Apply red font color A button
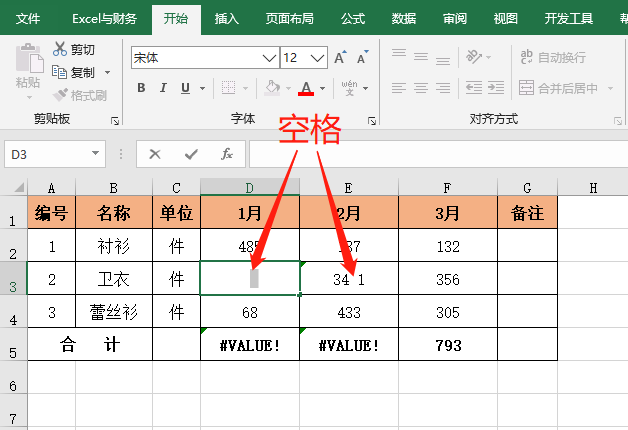628x430 pixels. 306,88
